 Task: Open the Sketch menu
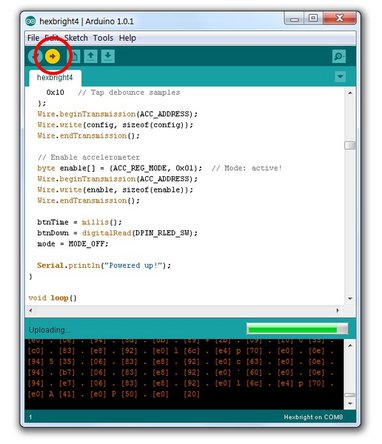point(76,38)
